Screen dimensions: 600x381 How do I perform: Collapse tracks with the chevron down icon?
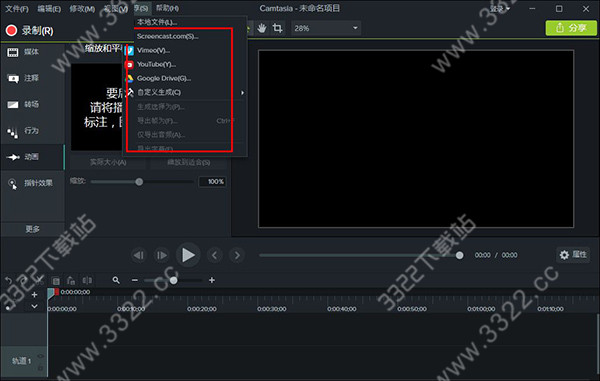click(34, 306)
